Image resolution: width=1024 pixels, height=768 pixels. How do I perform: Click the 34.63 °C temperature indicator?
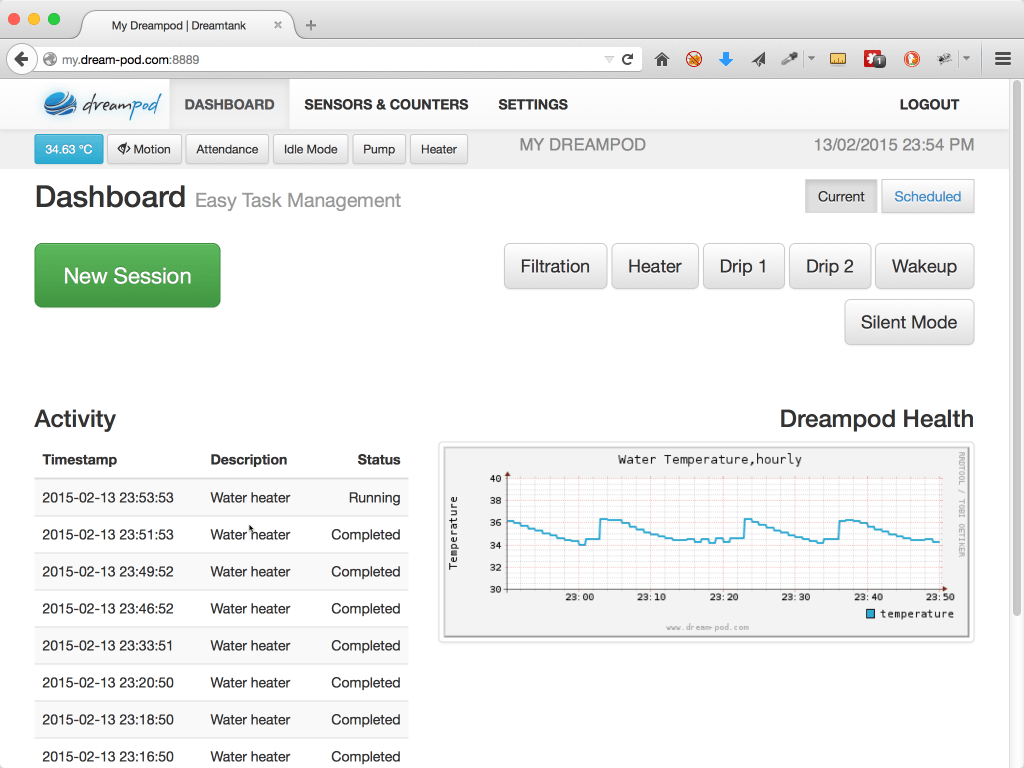[69, 149]
